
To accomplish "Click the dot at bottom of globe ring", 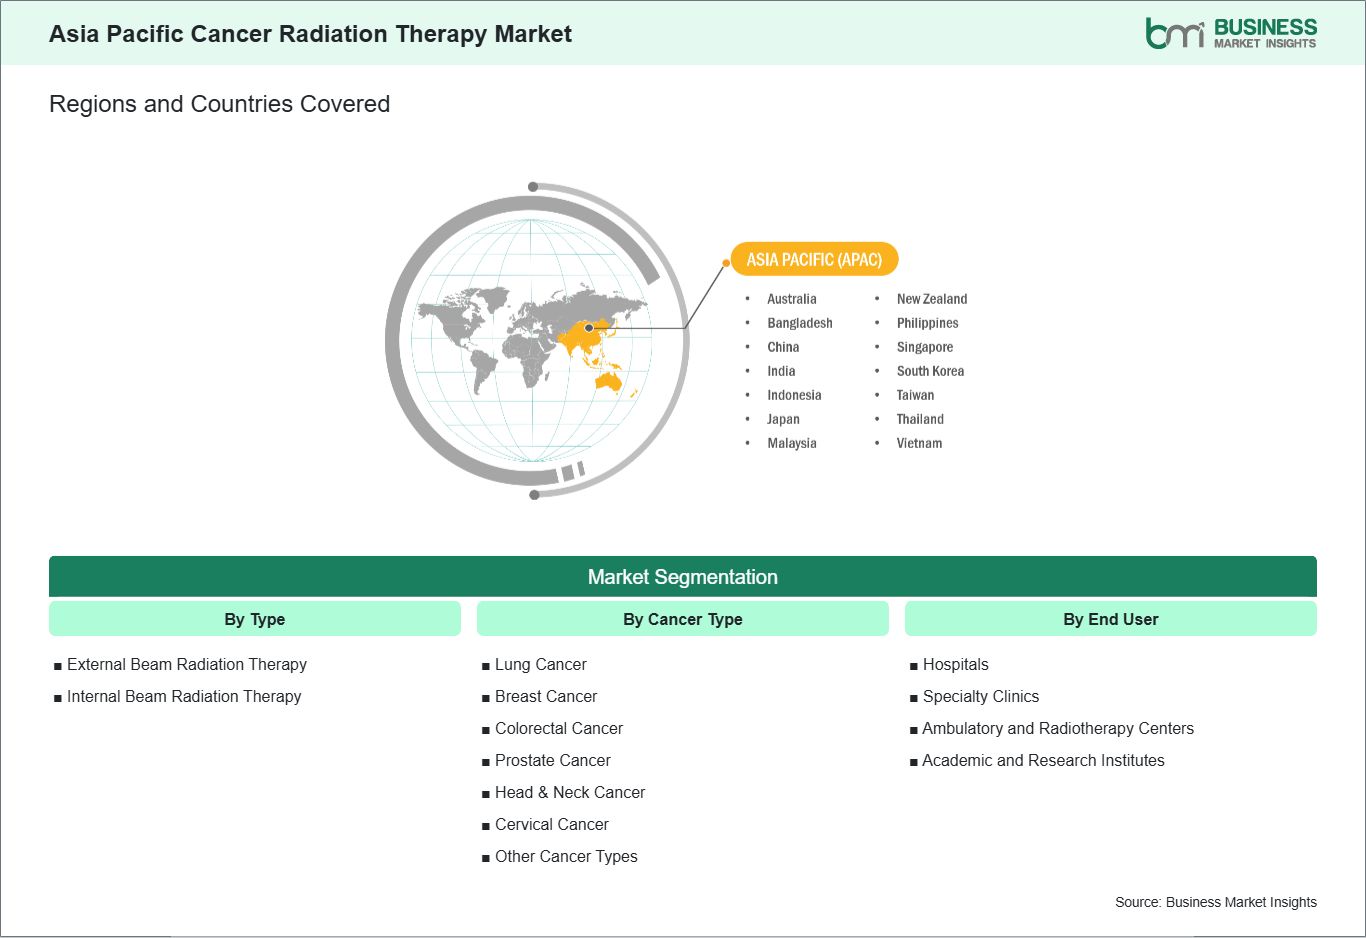I will (534, 494).
